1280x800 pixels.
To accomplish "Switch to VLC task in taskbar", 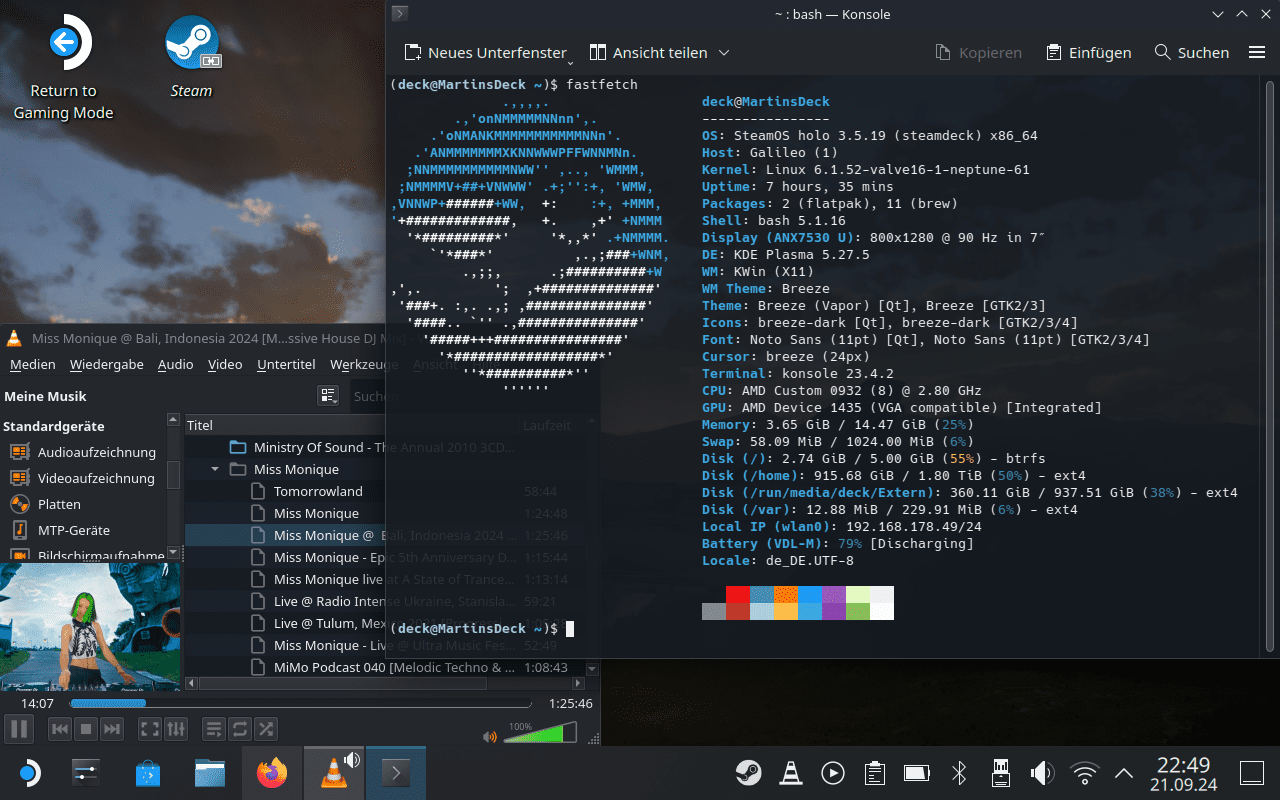I will [x=334, y=773].
